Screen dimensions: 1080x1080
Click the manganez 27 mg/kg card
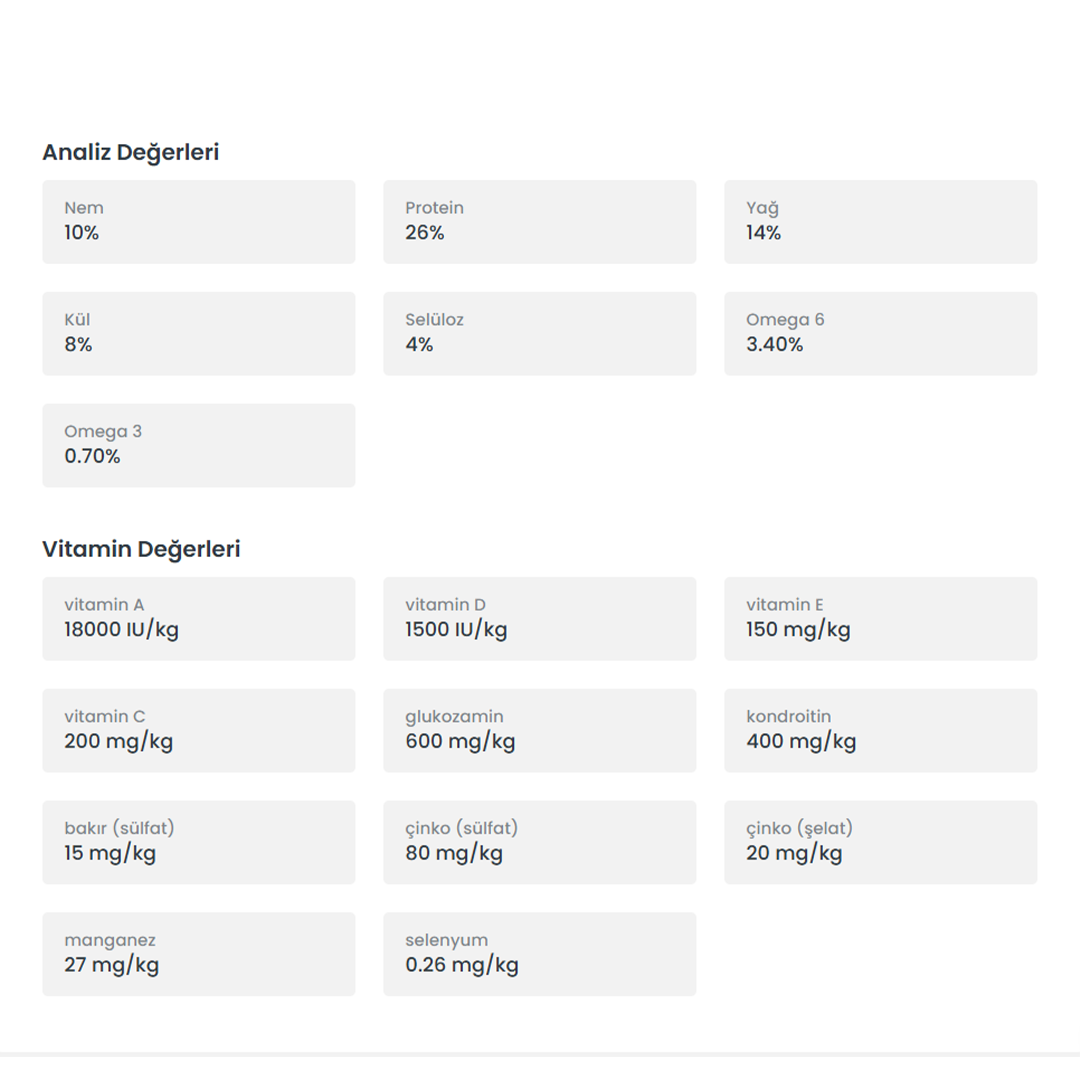point(198,954)
